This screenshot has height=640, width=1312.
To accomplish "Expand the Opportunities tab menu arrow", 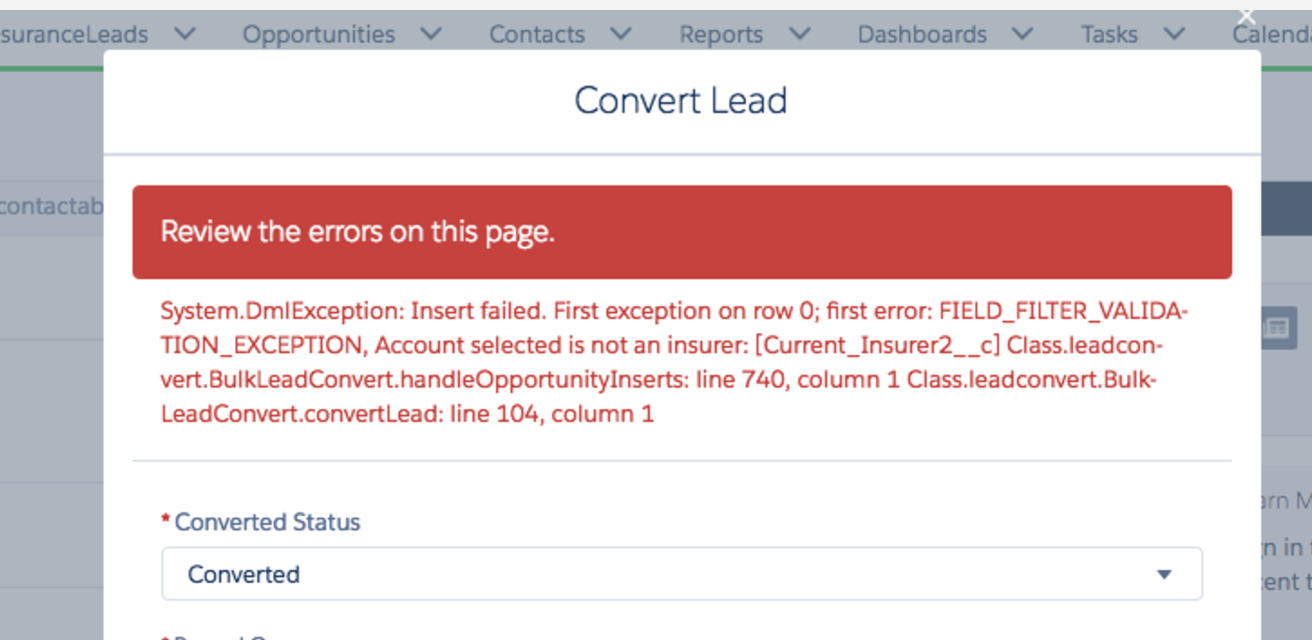I will tap(430, 33).
